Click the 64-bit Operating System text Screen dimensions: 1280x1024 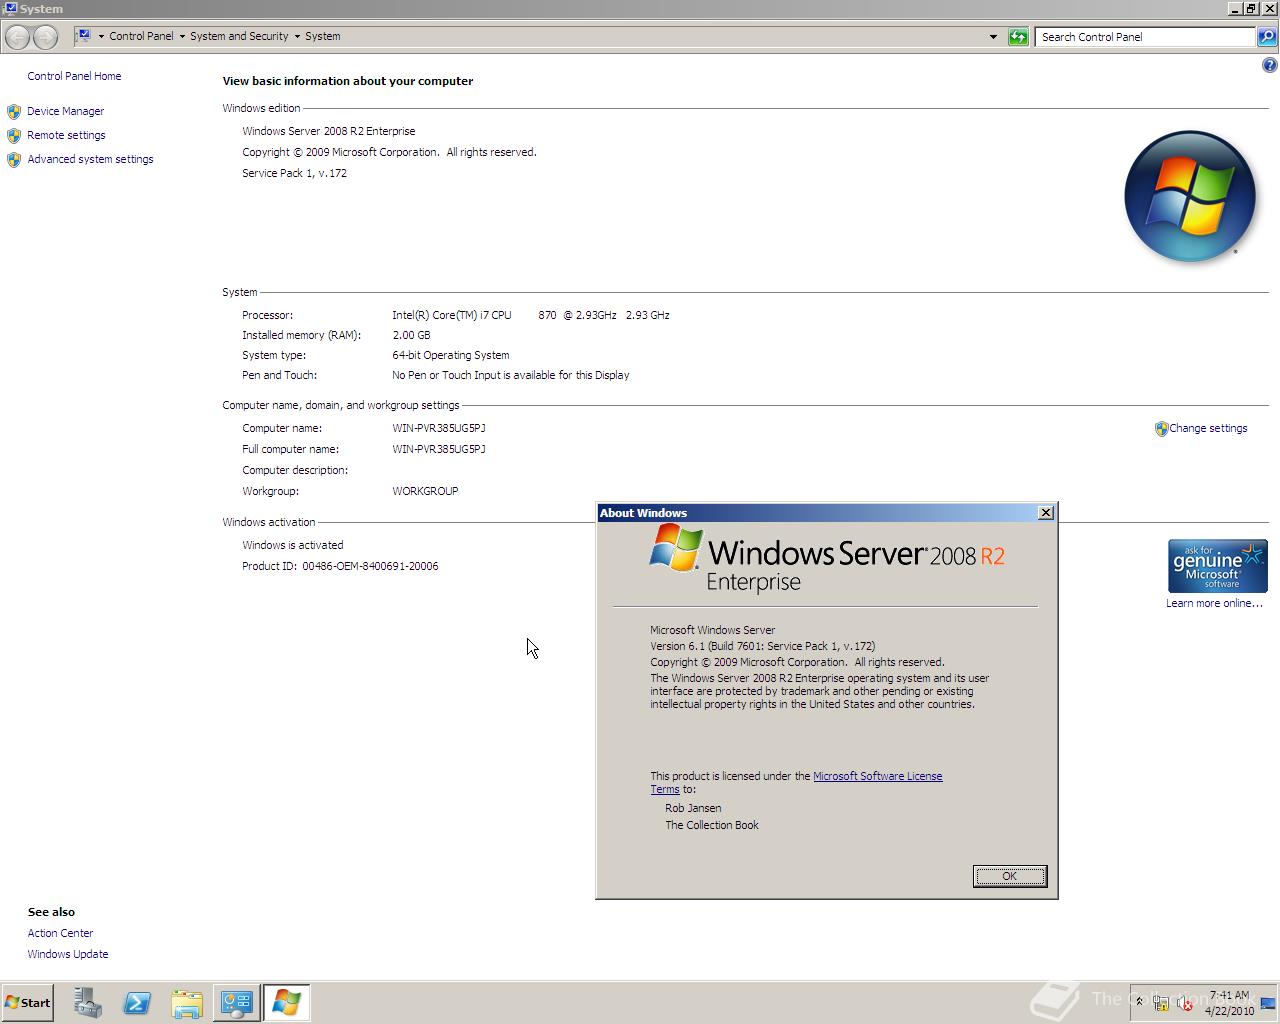tap(450, 355)
